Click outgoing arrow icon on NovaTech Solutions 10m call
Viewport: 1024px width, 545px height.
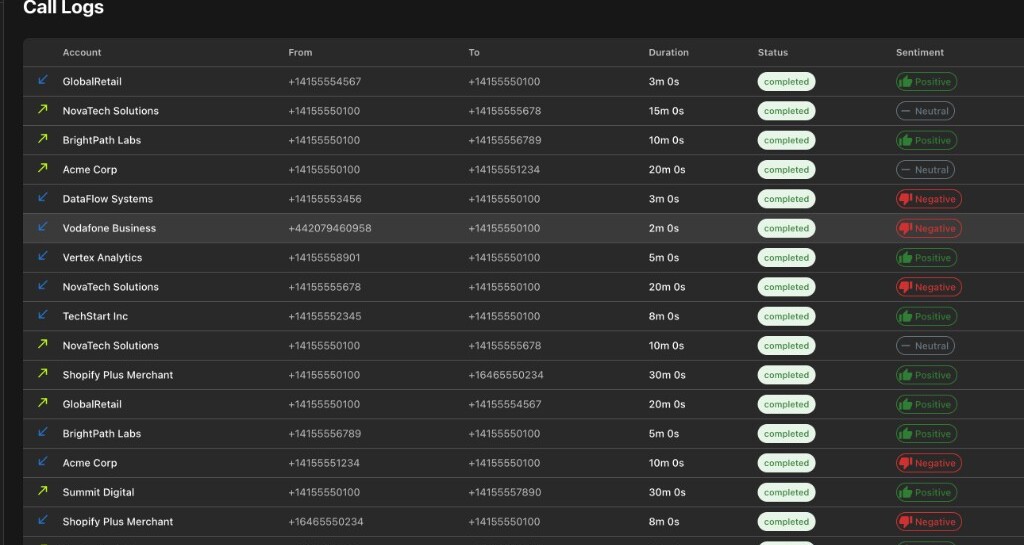(x=42, y=344)
